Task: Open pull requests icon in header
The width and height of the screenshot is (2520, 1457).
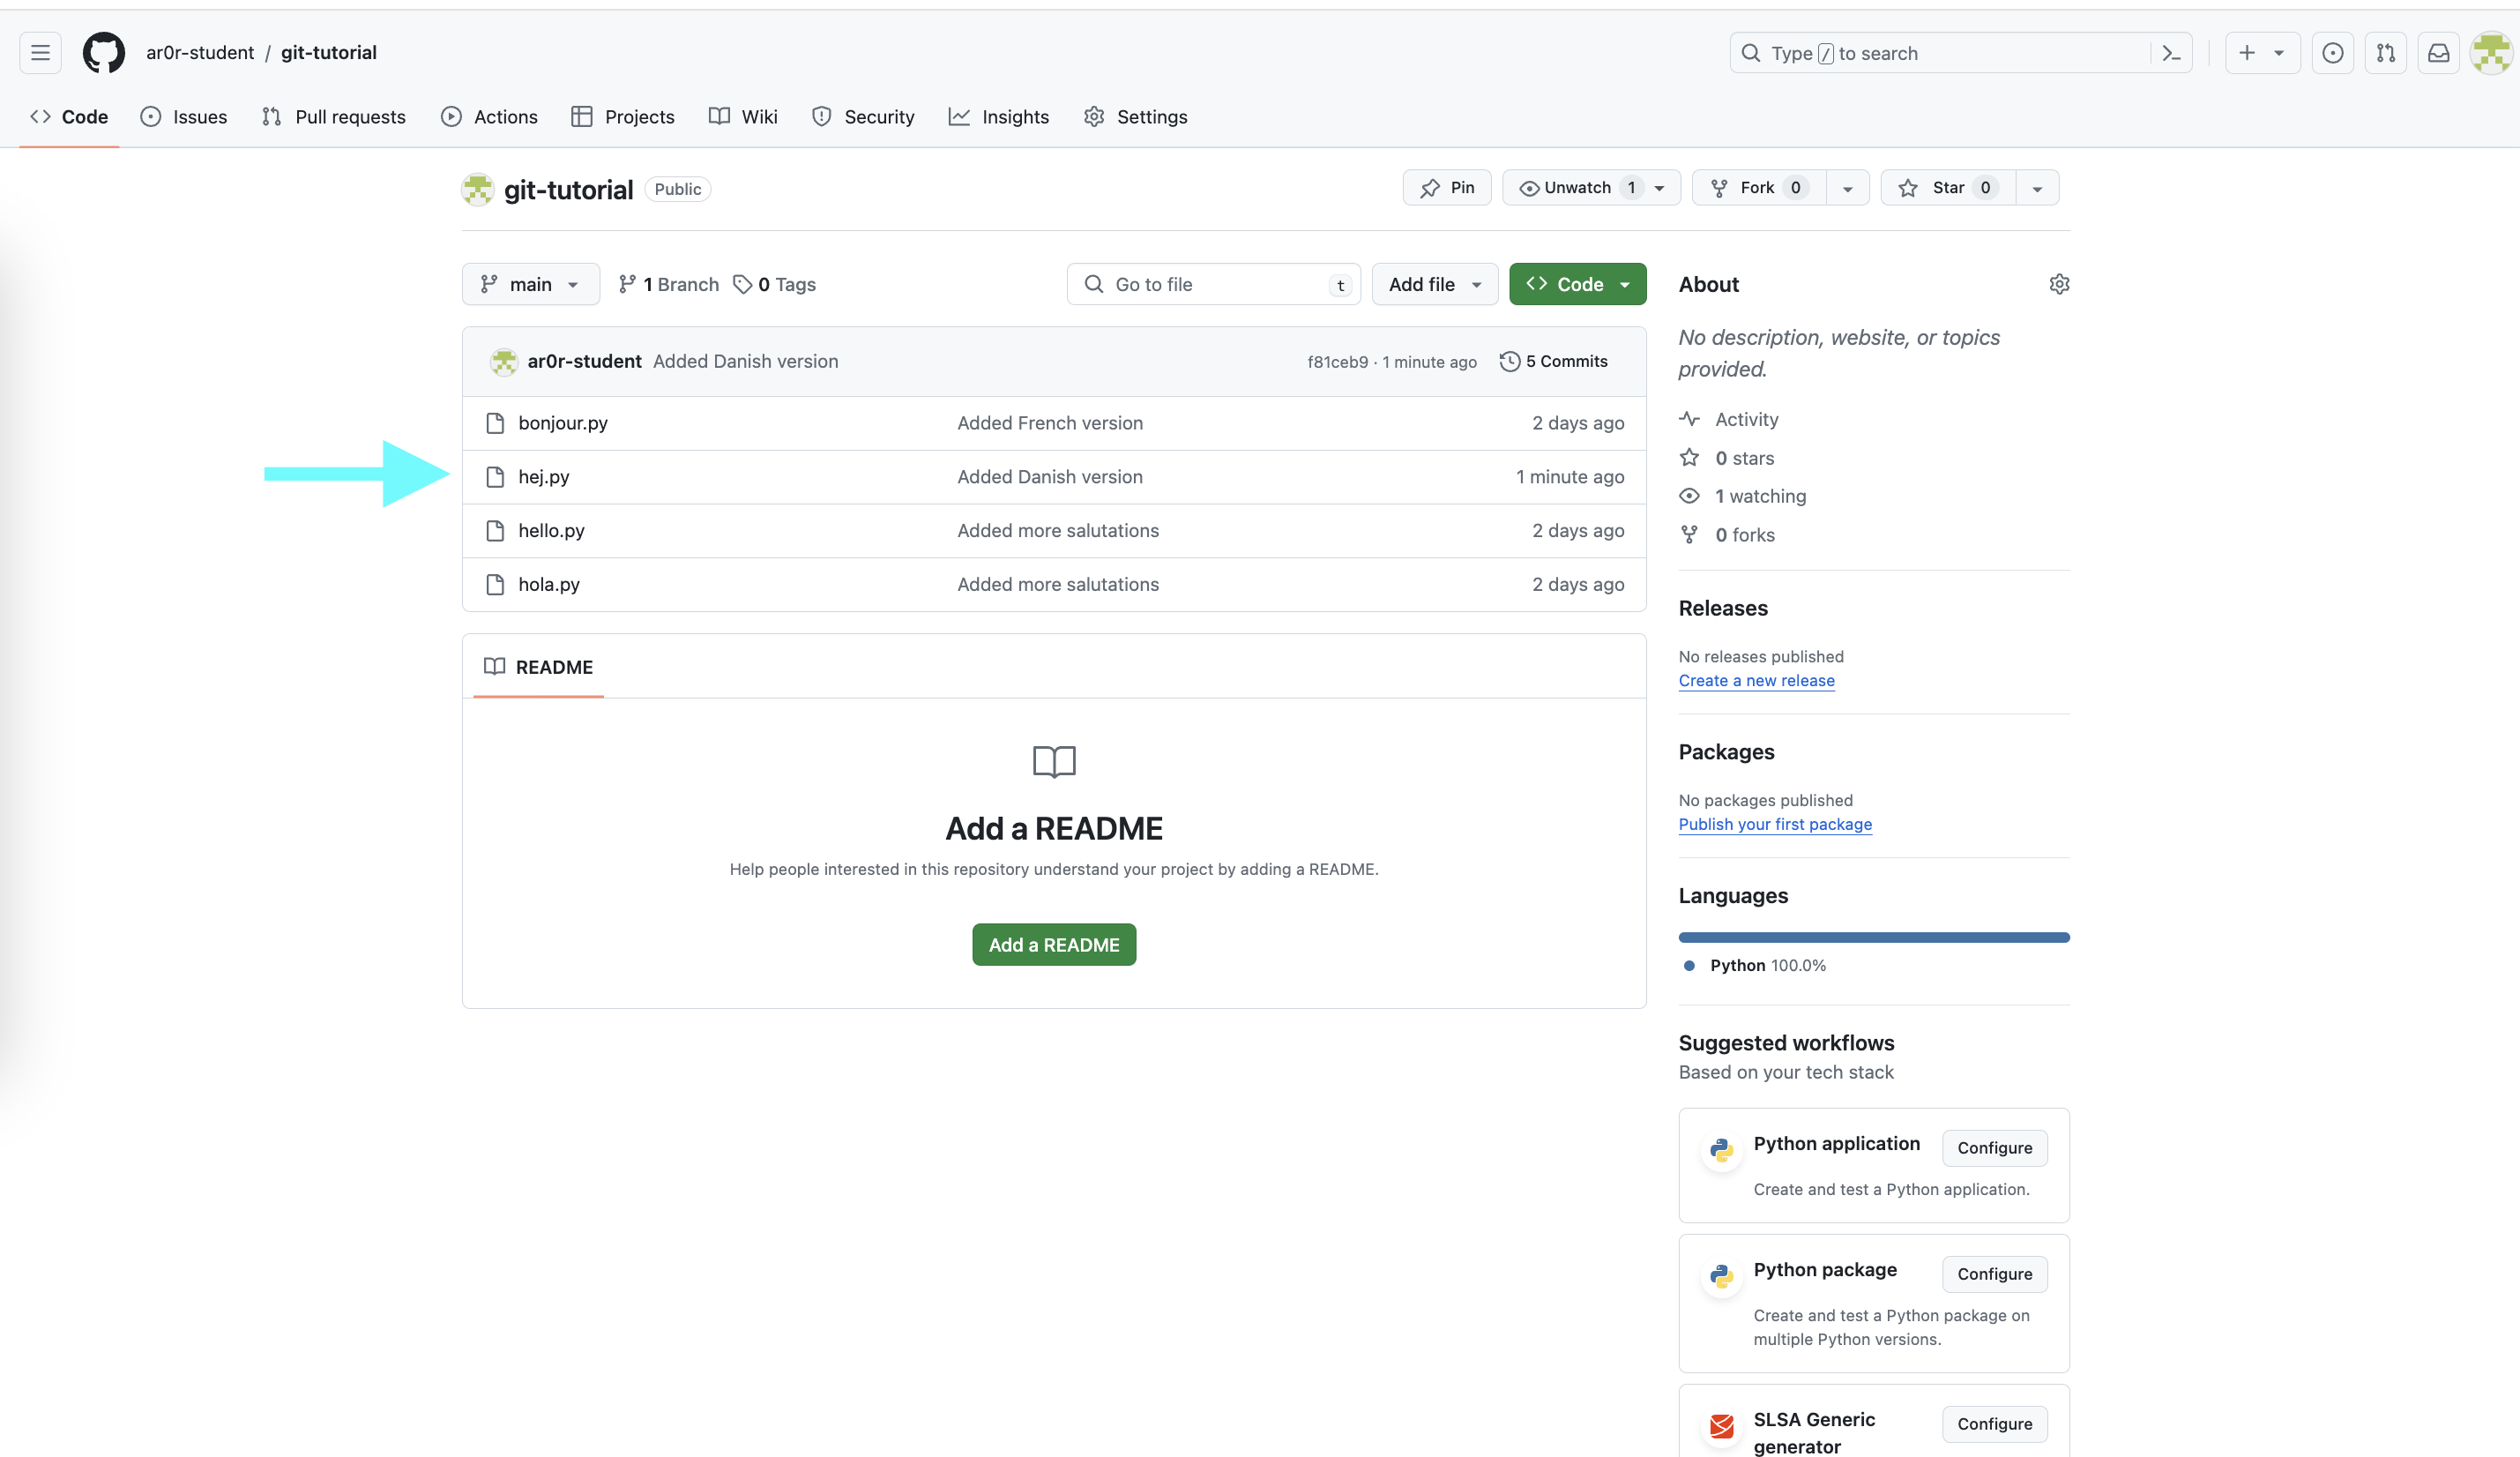Action: click(2385, 53)
